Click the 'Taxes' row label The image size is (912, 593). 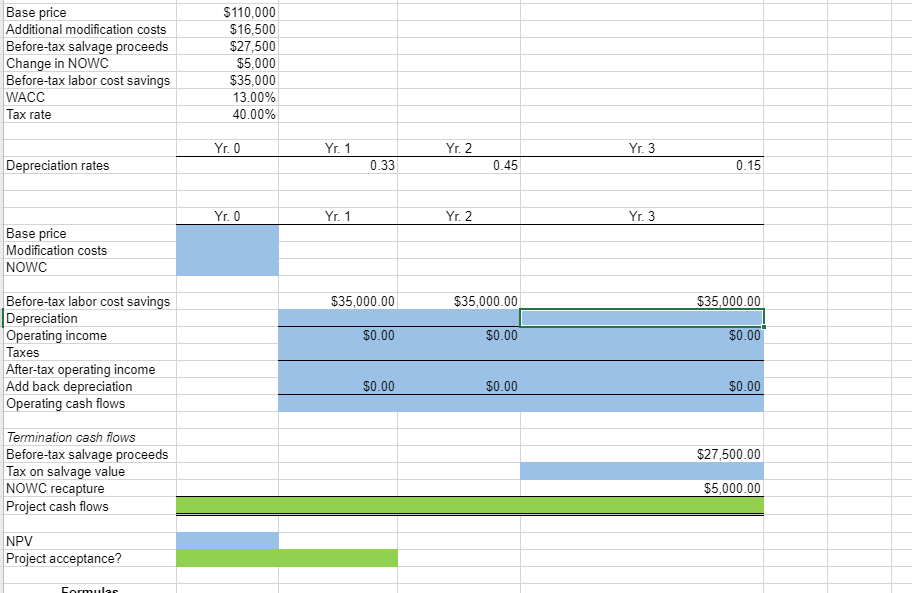23,352
